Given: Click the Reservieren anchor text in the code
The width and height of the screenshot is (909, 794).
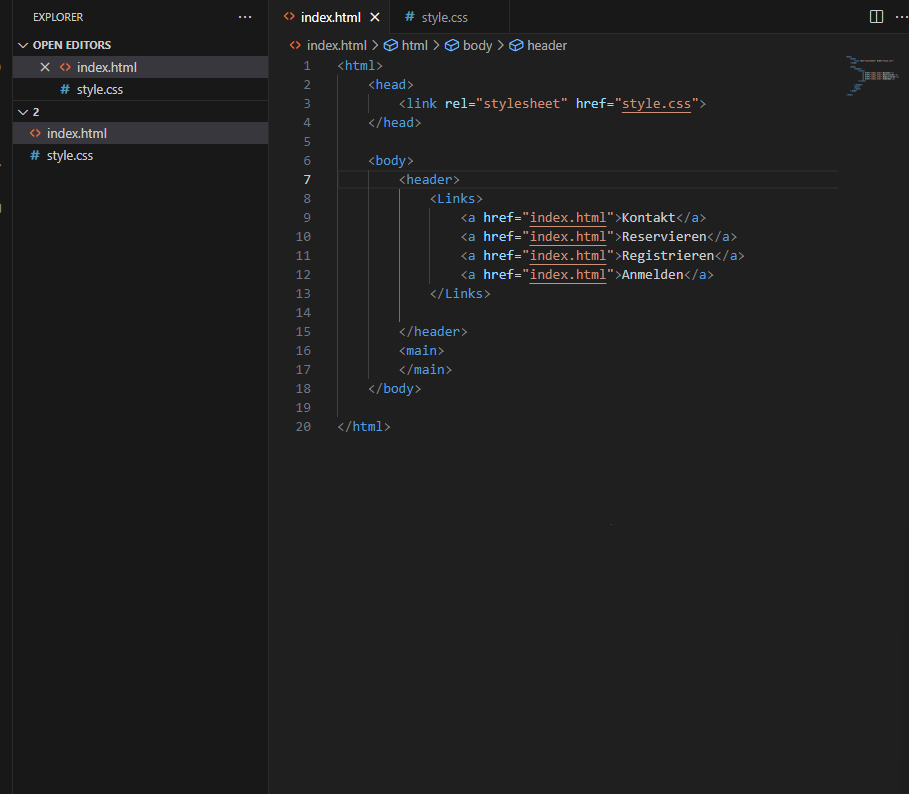Looking at the screenshot, I should click(661, 236).
